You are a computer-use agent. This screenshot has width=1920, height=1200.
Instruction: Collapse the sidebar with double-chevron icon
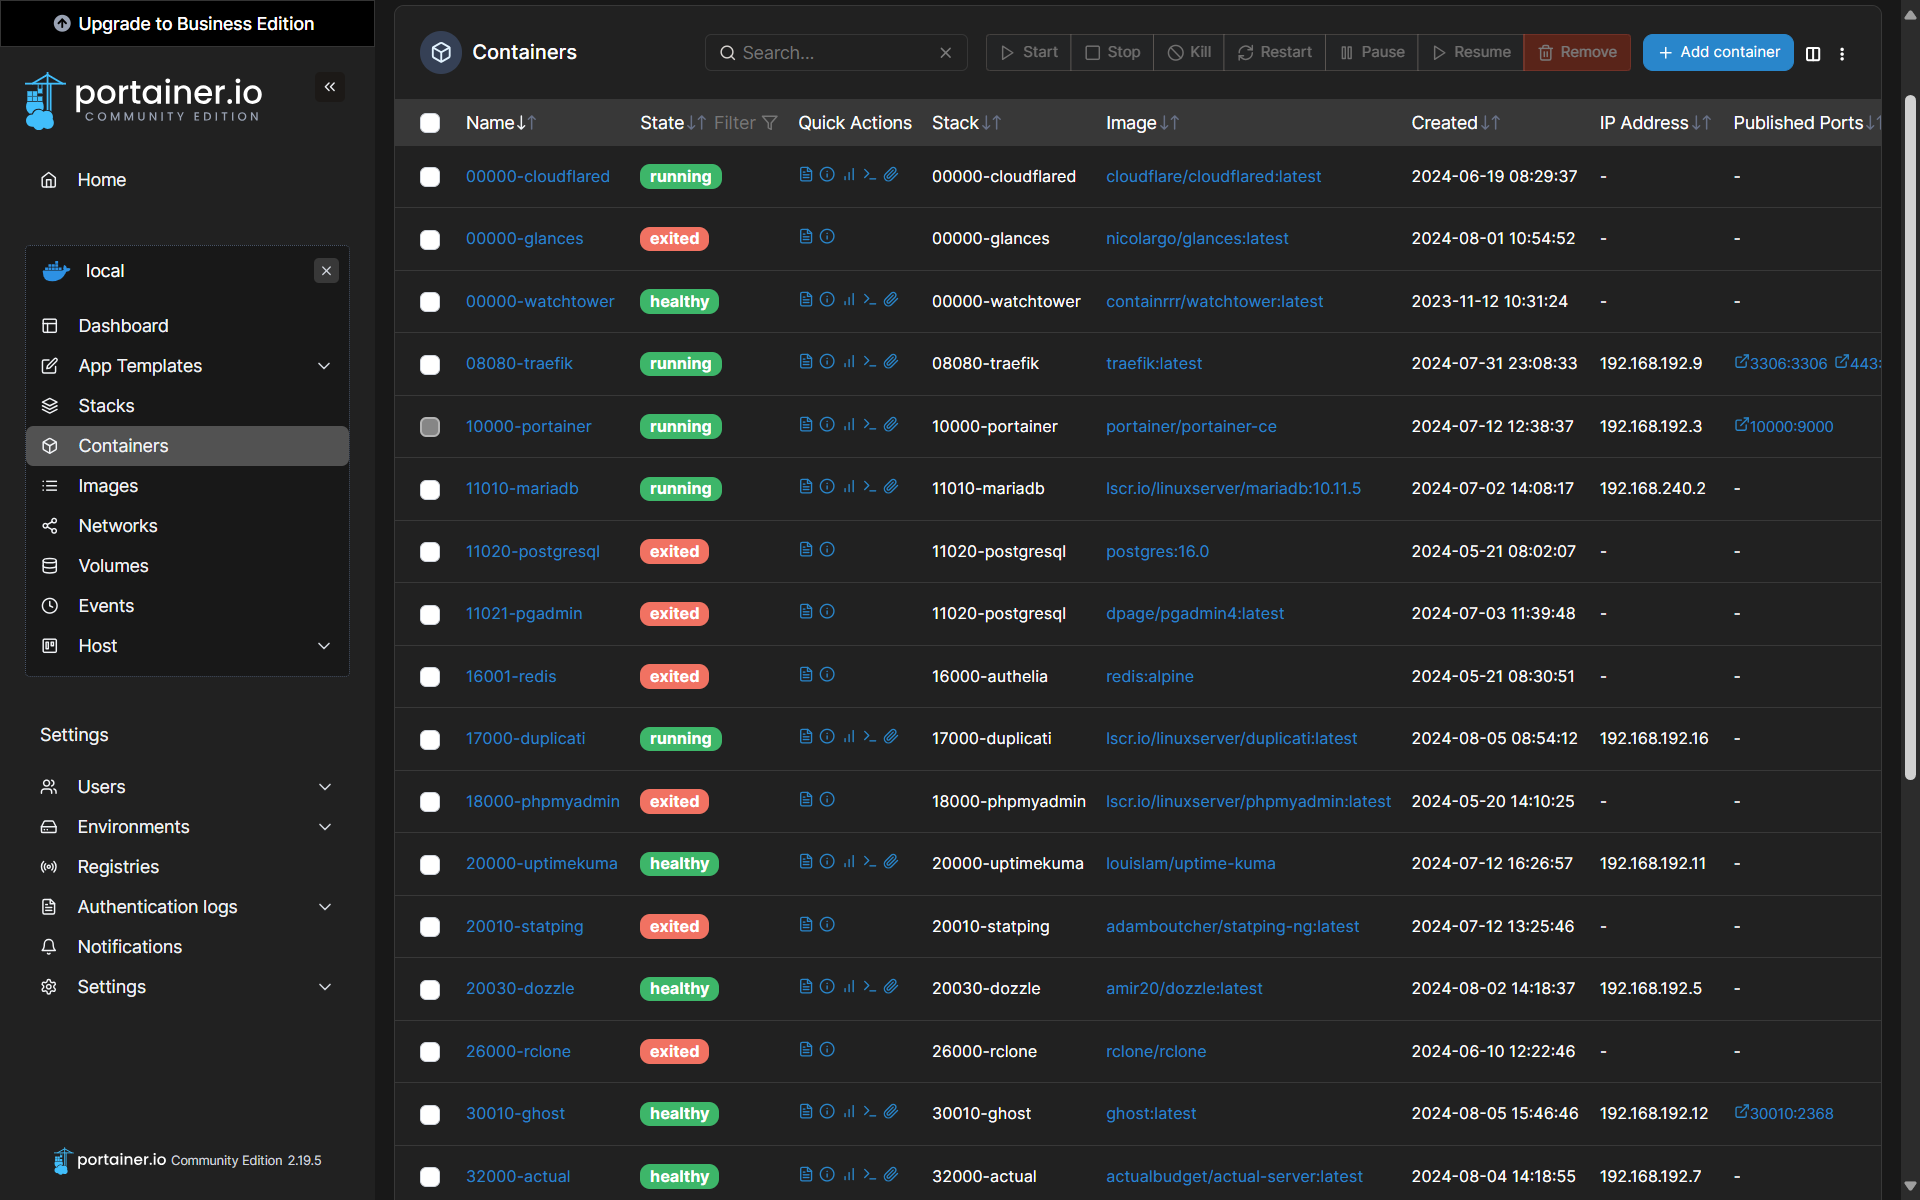pos(330,87)
